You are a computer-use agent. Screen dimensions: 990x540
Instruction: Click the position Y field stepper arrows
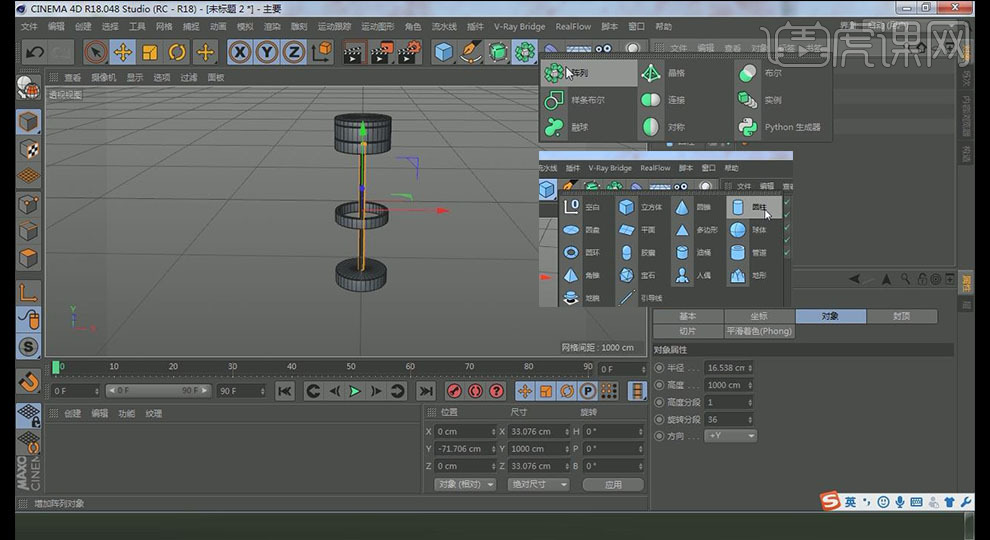pos(493,449)
